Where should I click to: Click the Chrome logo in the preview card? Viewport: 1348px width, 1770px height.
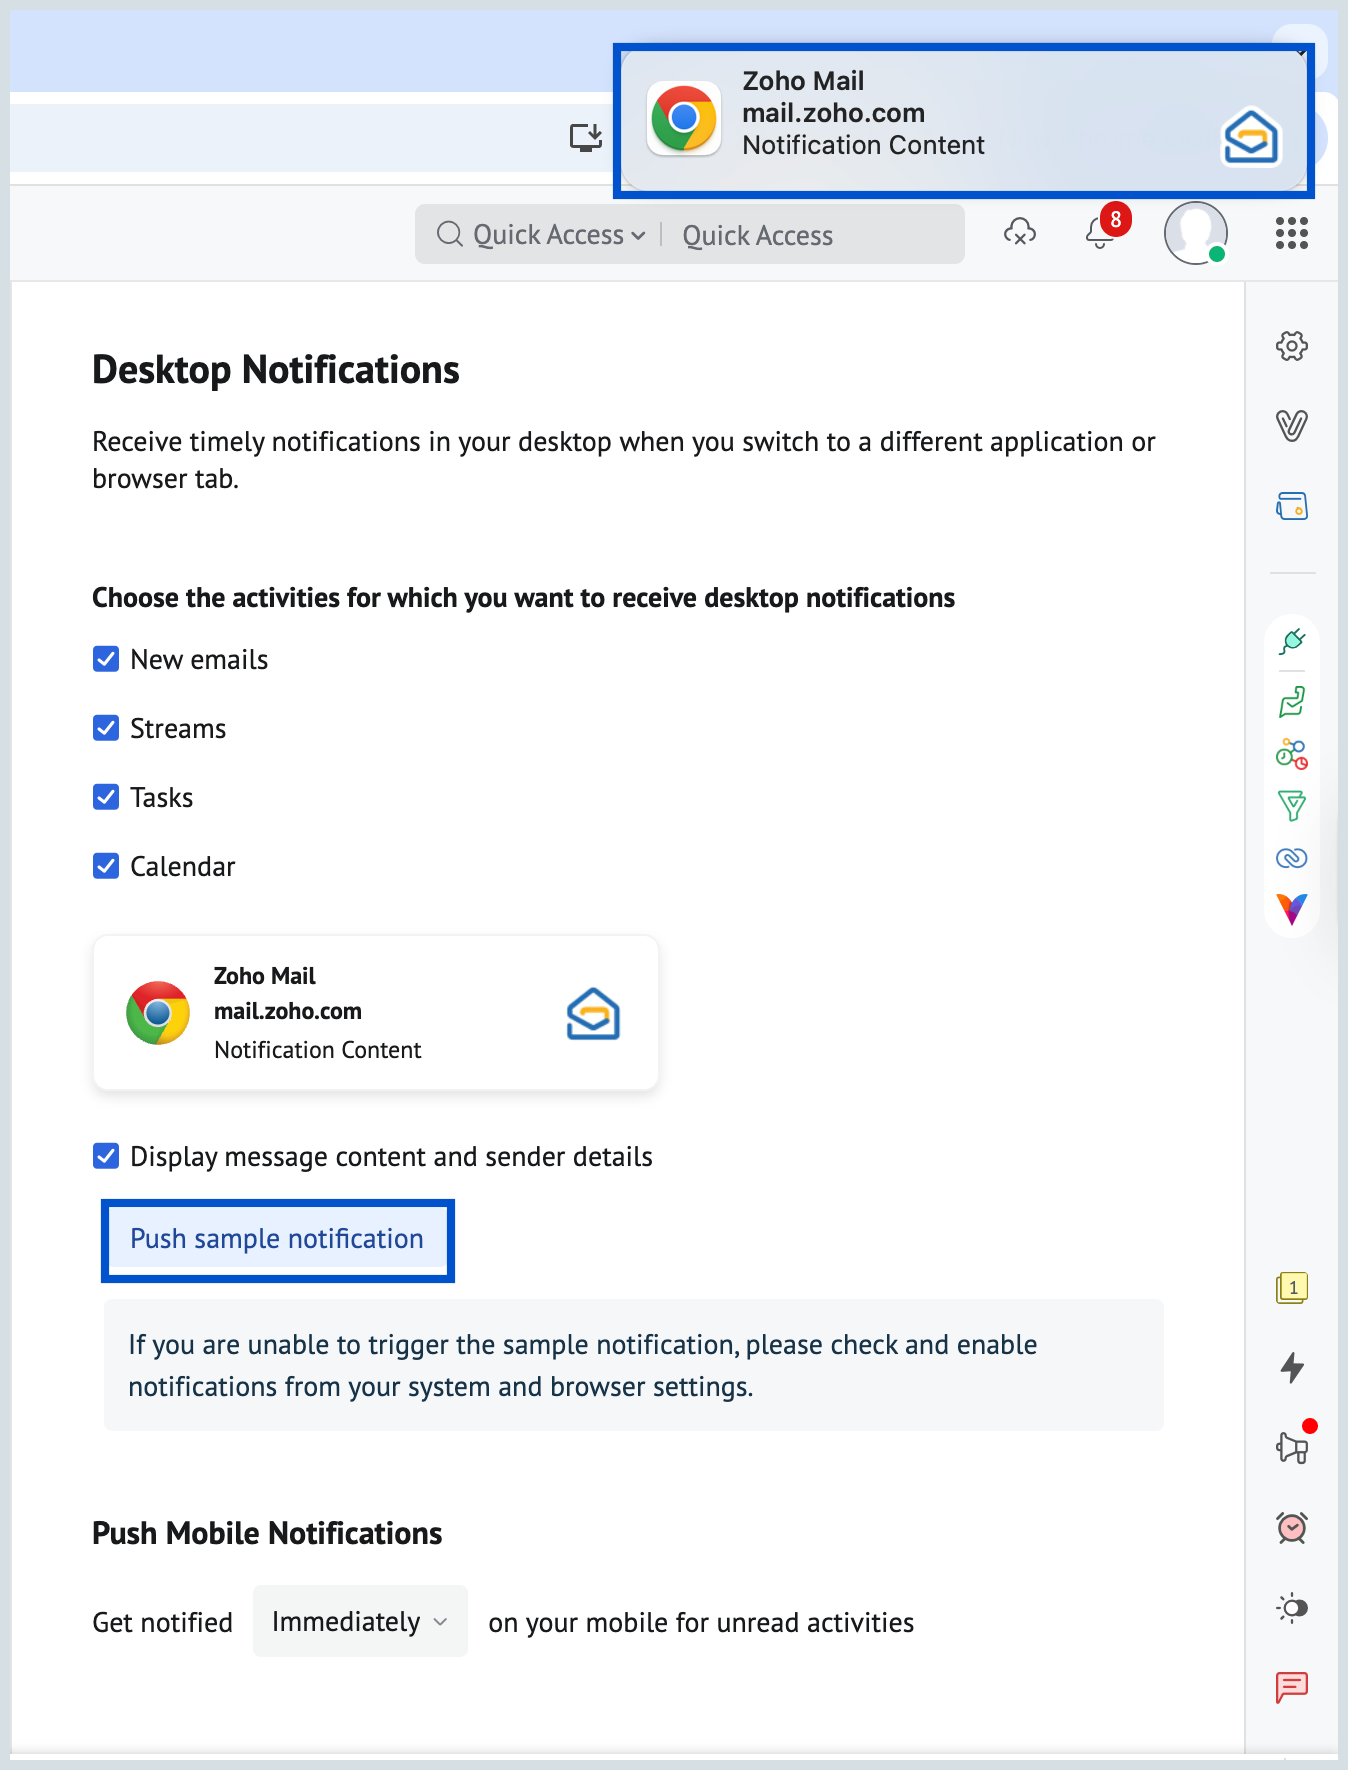(158, 1013)
